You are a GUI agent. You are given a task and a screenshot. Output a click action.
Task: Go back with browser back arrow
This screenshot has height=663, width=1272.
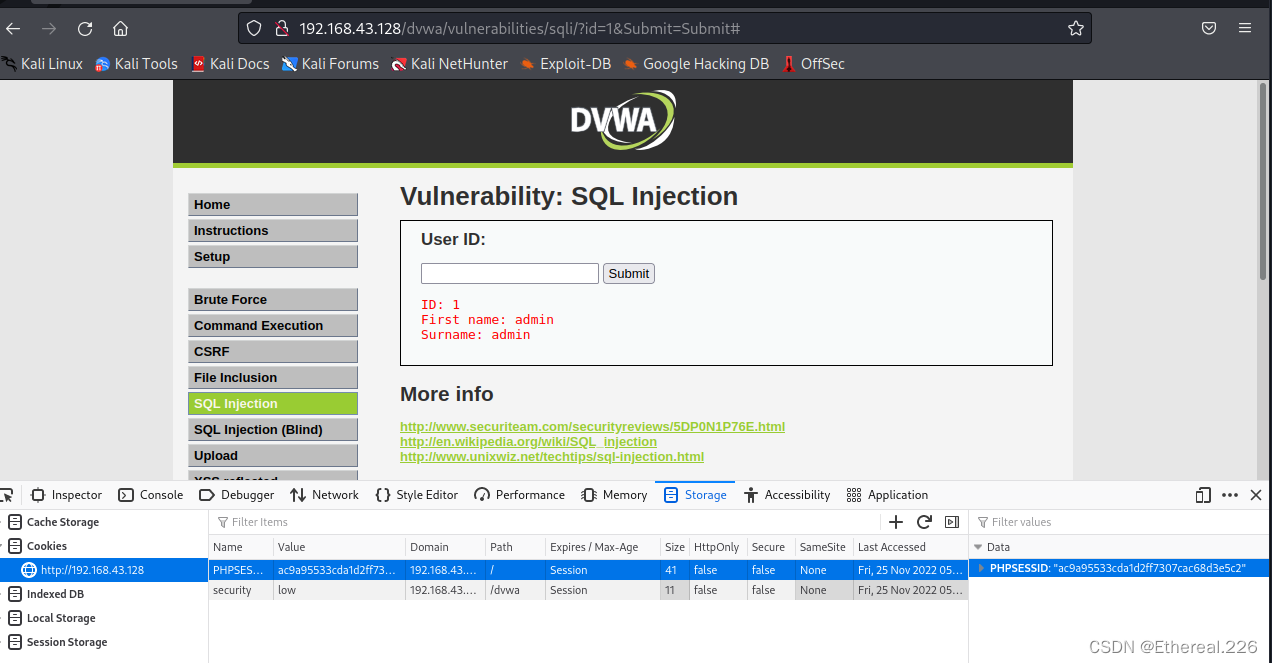coord(13,28)
